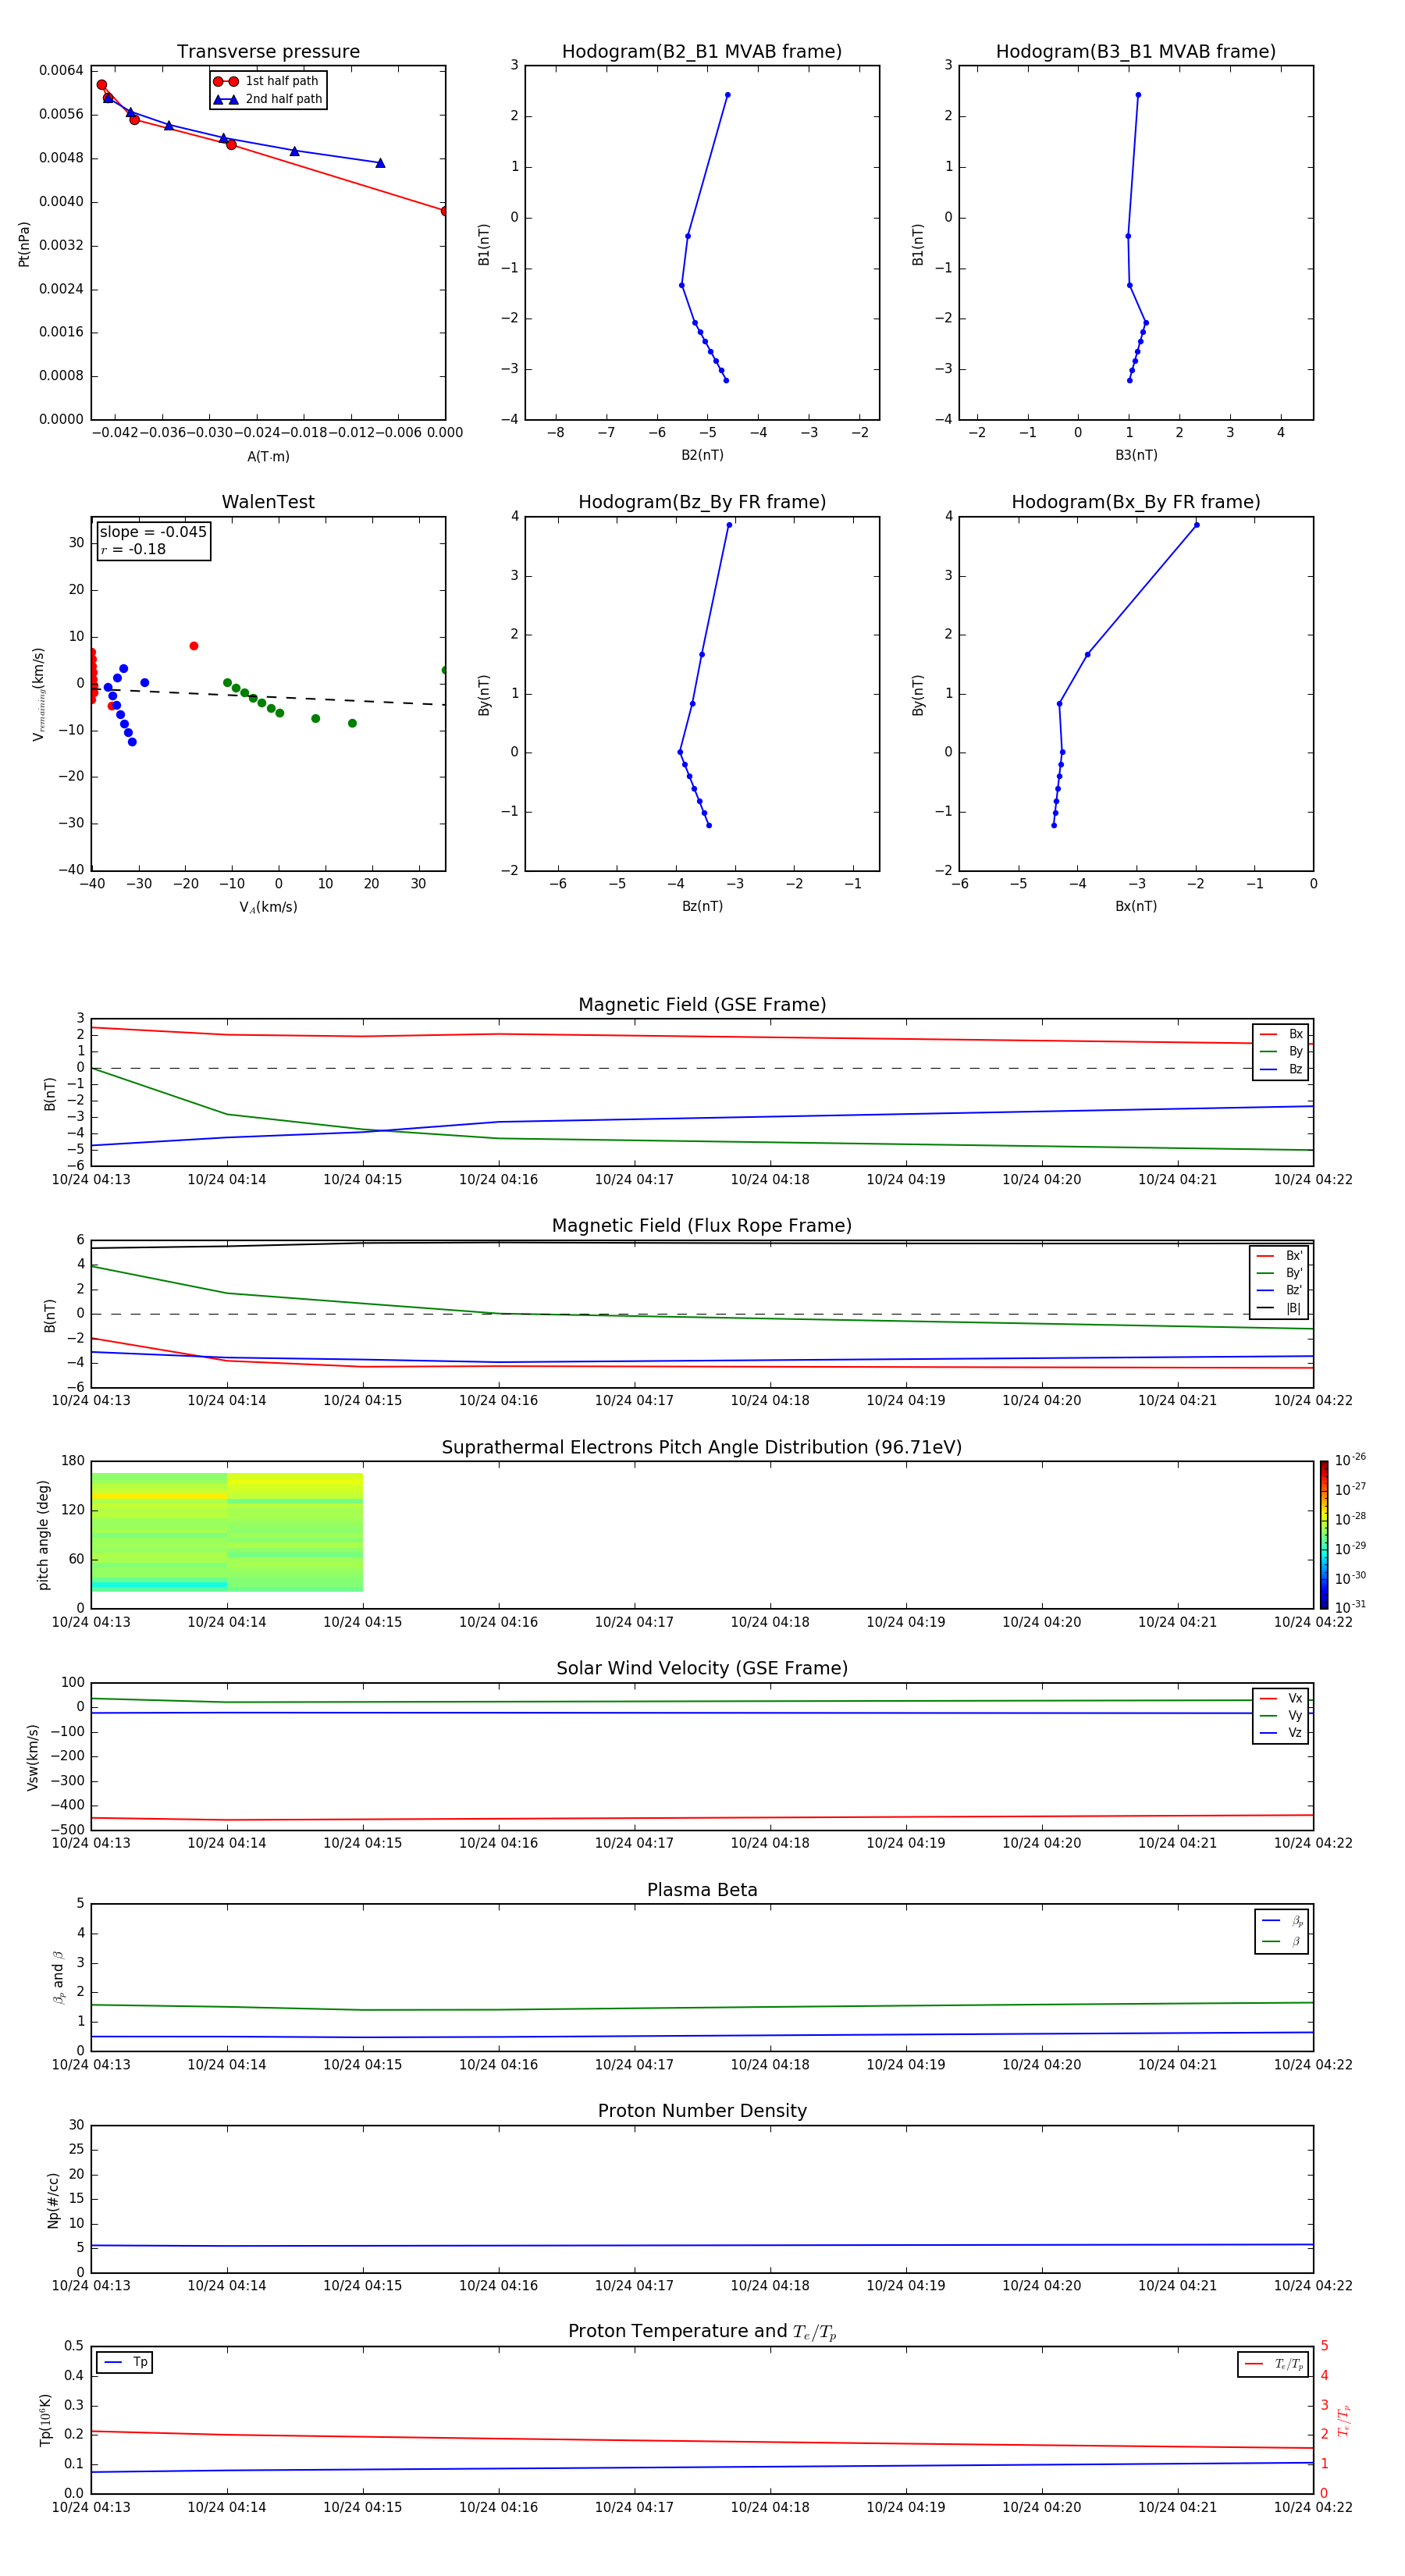This screenshot has width=1405, height=2576.
Task: Click the 'Solar Wind Velocity (GSE Frame)' title
Action: pos(702,1669)
